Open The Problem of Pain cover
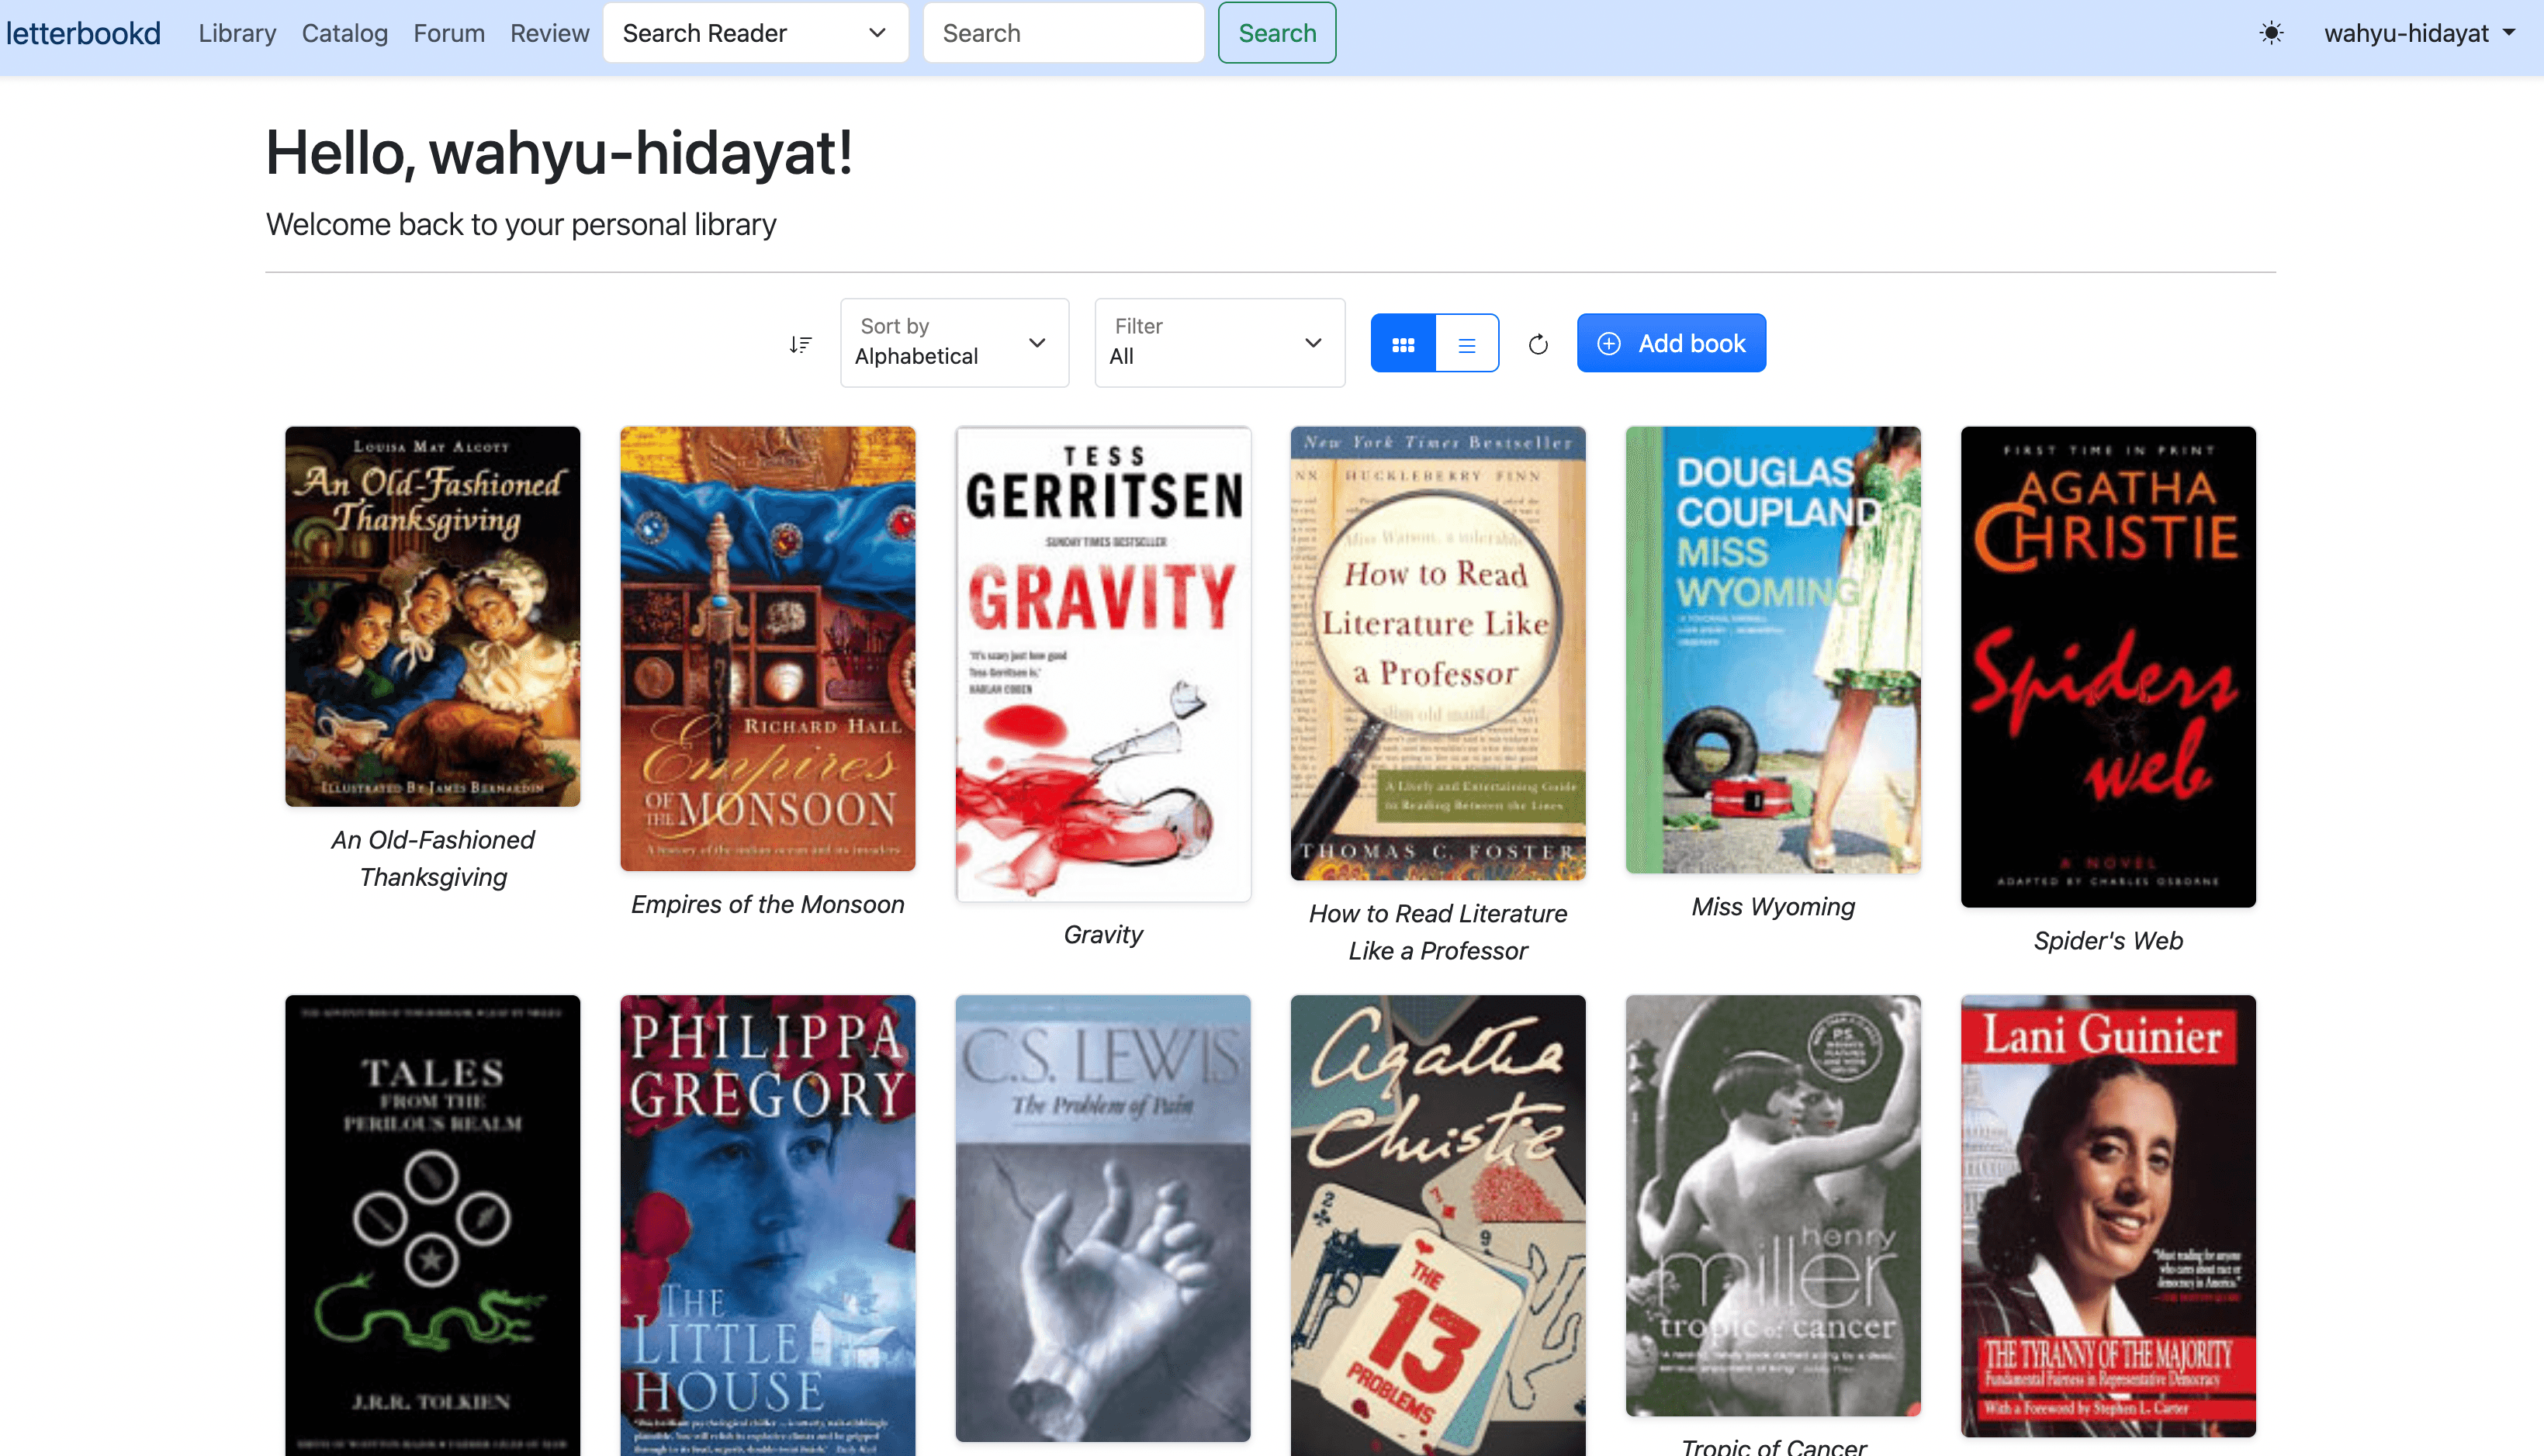The height and width of the screenshot is (1456, 2544). pos(1103,1218)
